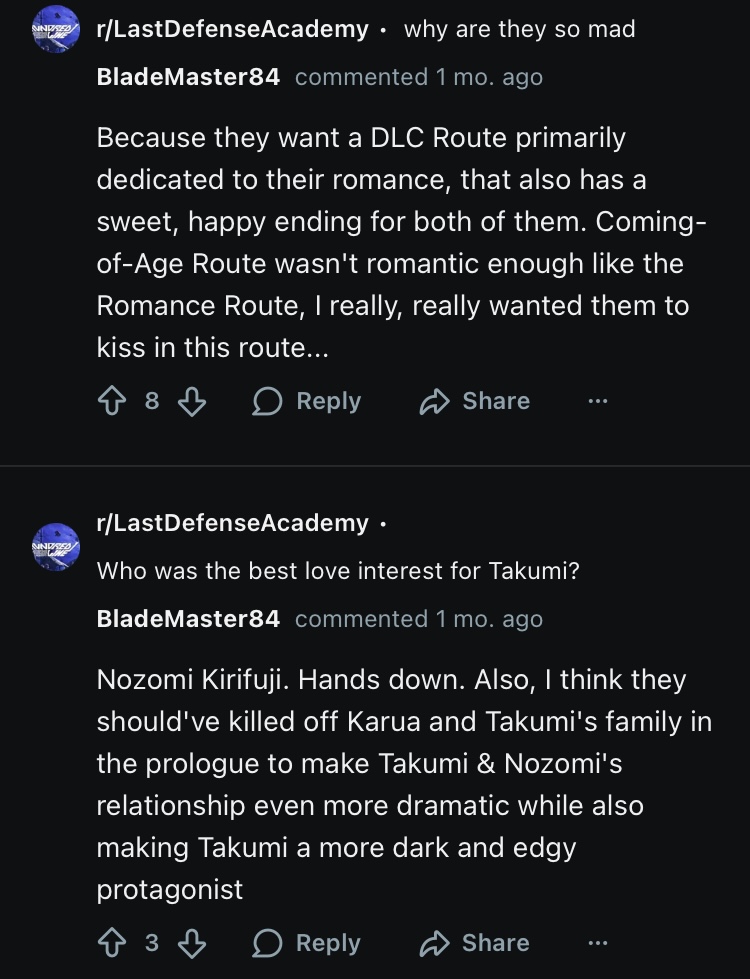This screenshot has height=979, width=750.
Task: Open more options for DLC Route comment
Action: pos(597,402)
